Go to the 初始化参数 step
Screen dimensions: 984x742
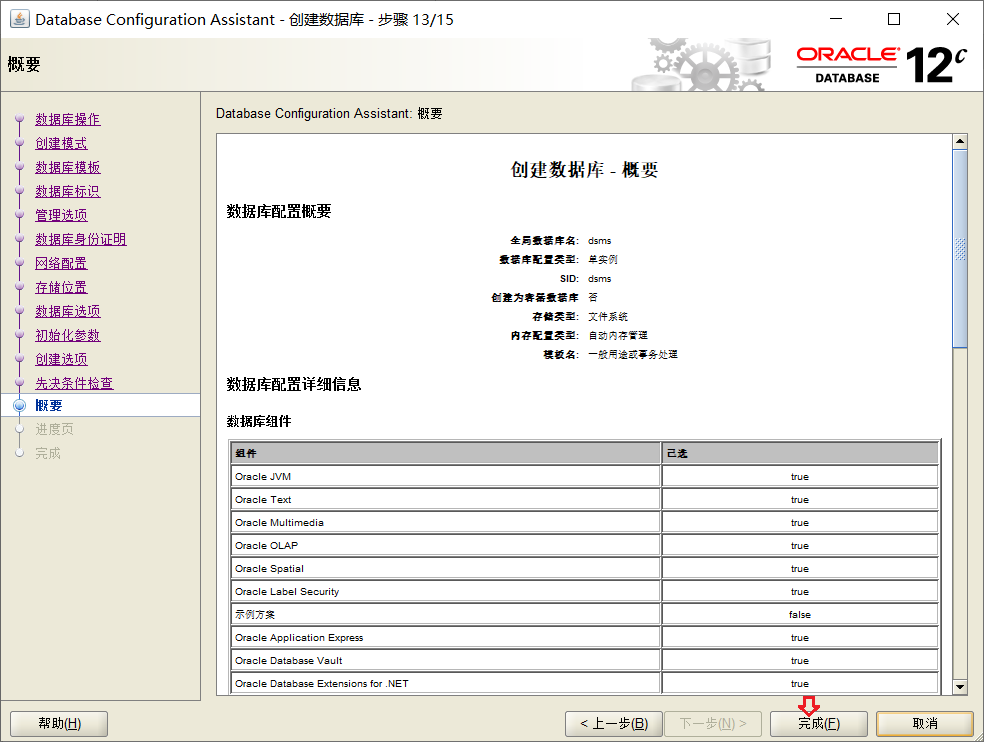[x=68, y=335]
